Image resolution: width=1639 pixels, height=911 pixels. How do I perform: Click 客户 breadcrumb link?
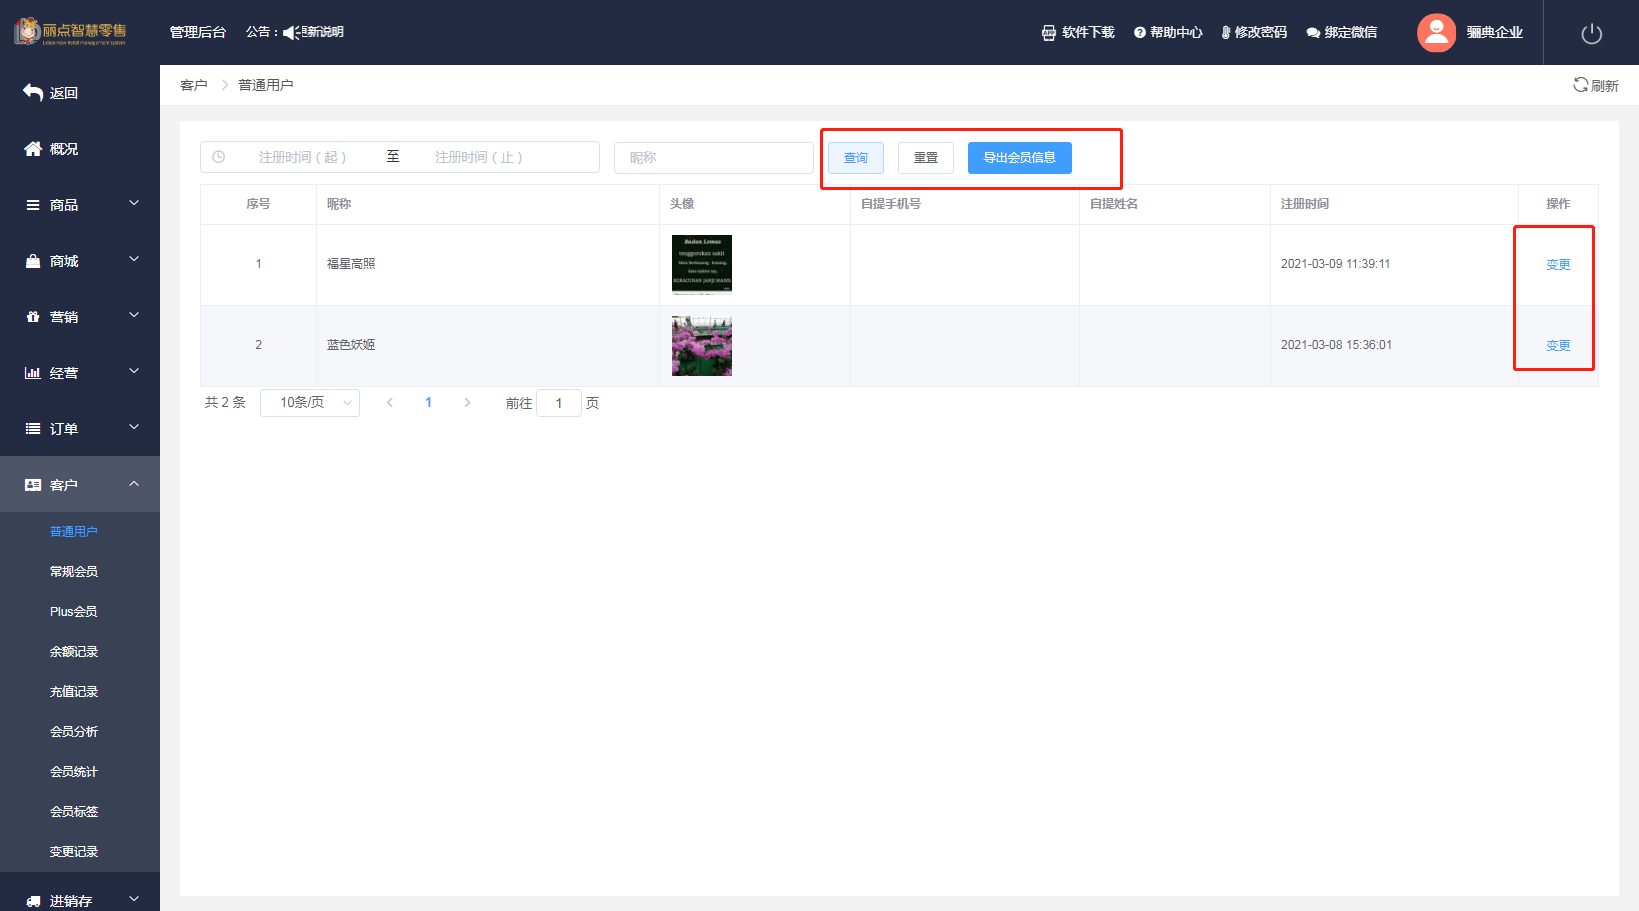[x=194, y=85]
